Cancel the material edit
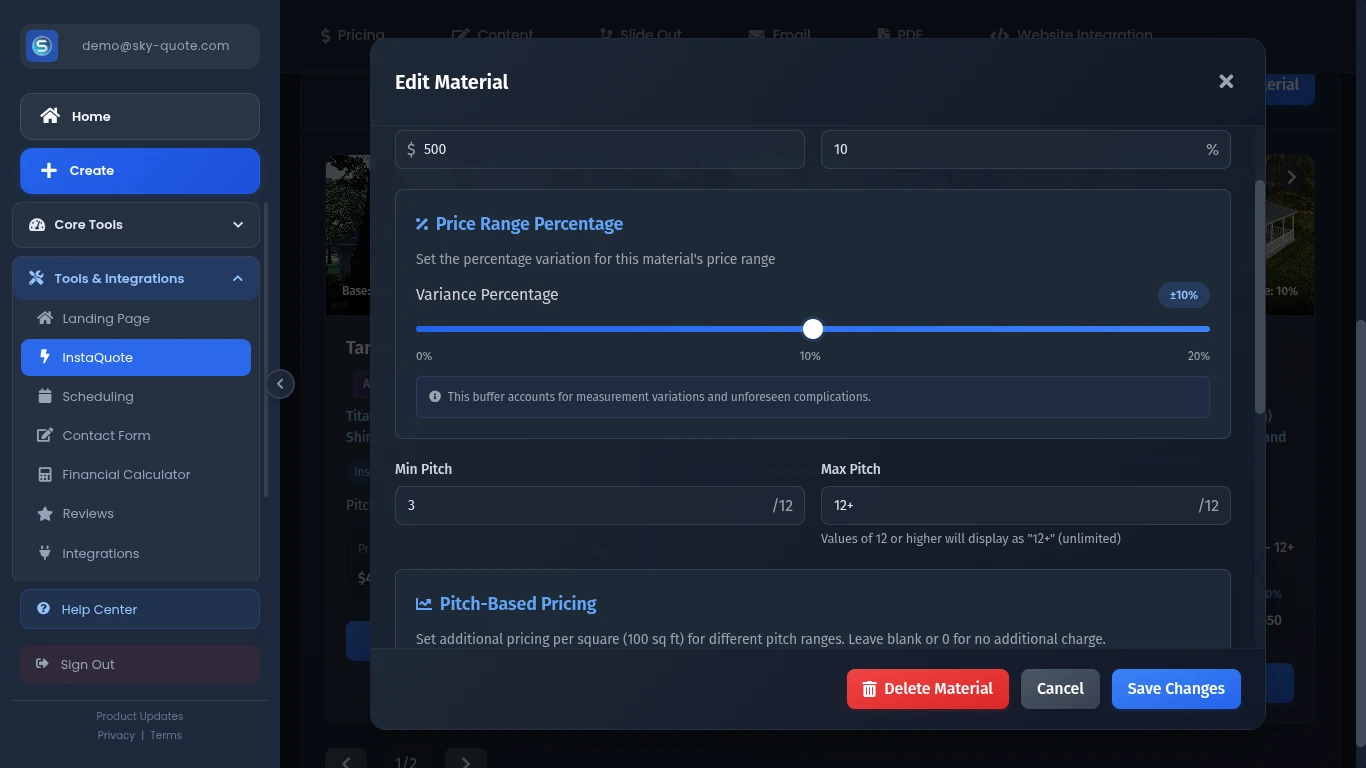This screenshot has height=768, width=1366. coord(1059,688)
